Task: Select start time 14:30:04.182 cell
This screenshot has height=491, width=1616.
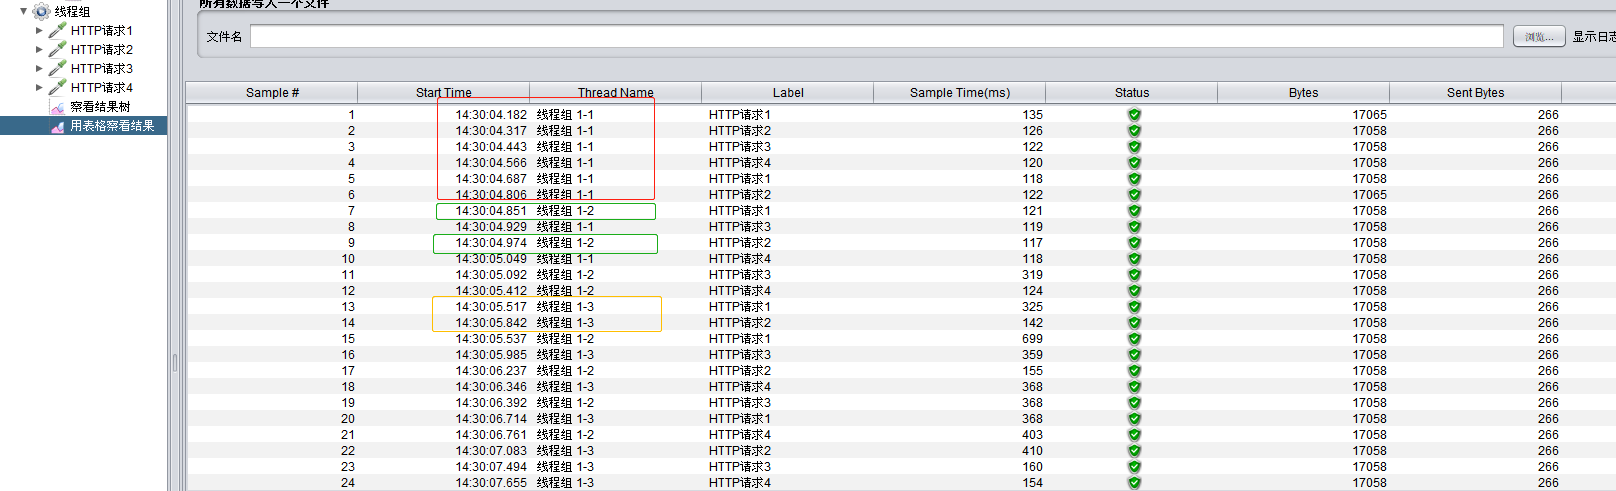Action: tap(491, 115)
